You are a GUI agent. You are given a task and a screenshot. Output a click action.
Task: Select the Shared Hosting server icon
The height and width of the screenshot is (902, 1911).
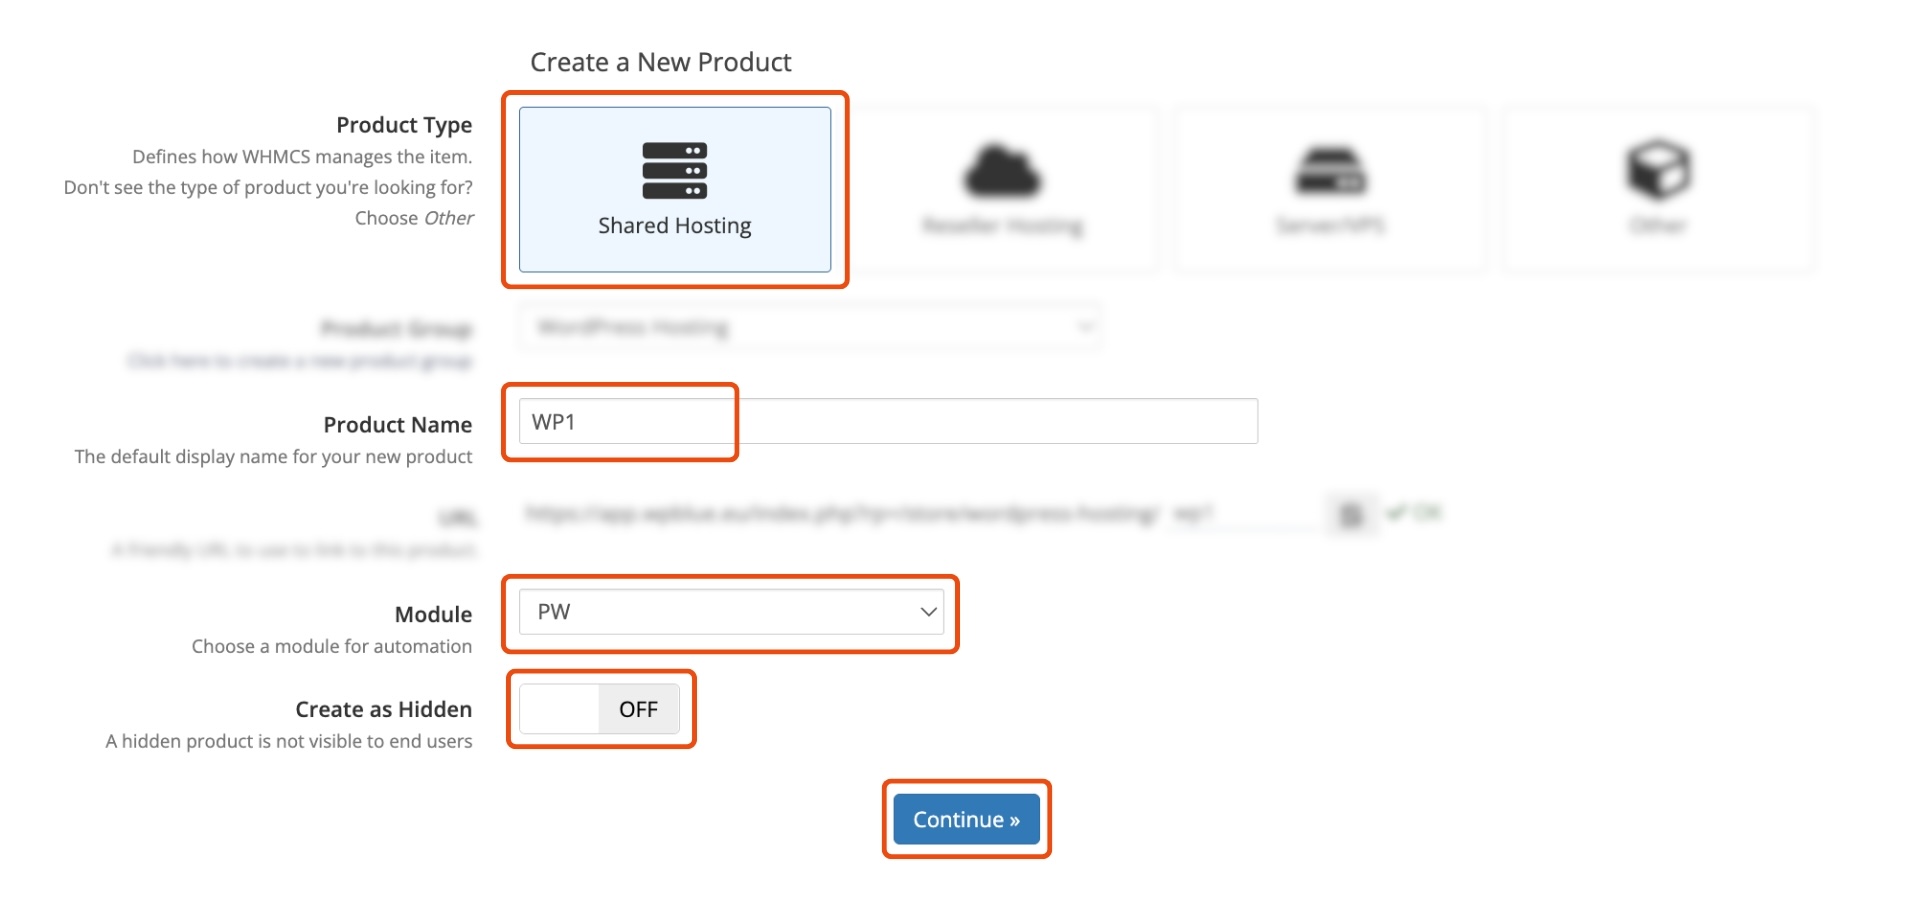(674, 171)
